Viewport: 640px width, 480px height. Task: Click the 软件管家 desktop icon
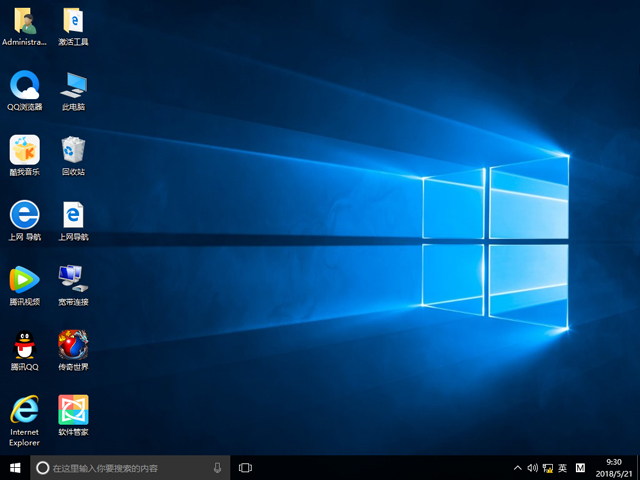[73, 410]
